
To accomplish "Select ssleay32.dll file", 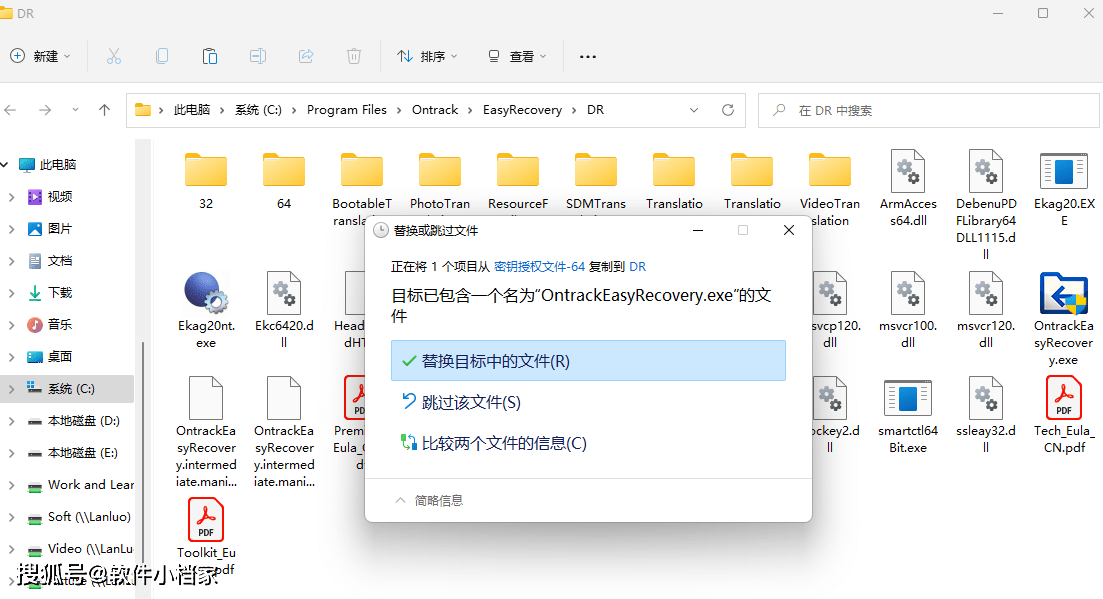I will 986,415.
